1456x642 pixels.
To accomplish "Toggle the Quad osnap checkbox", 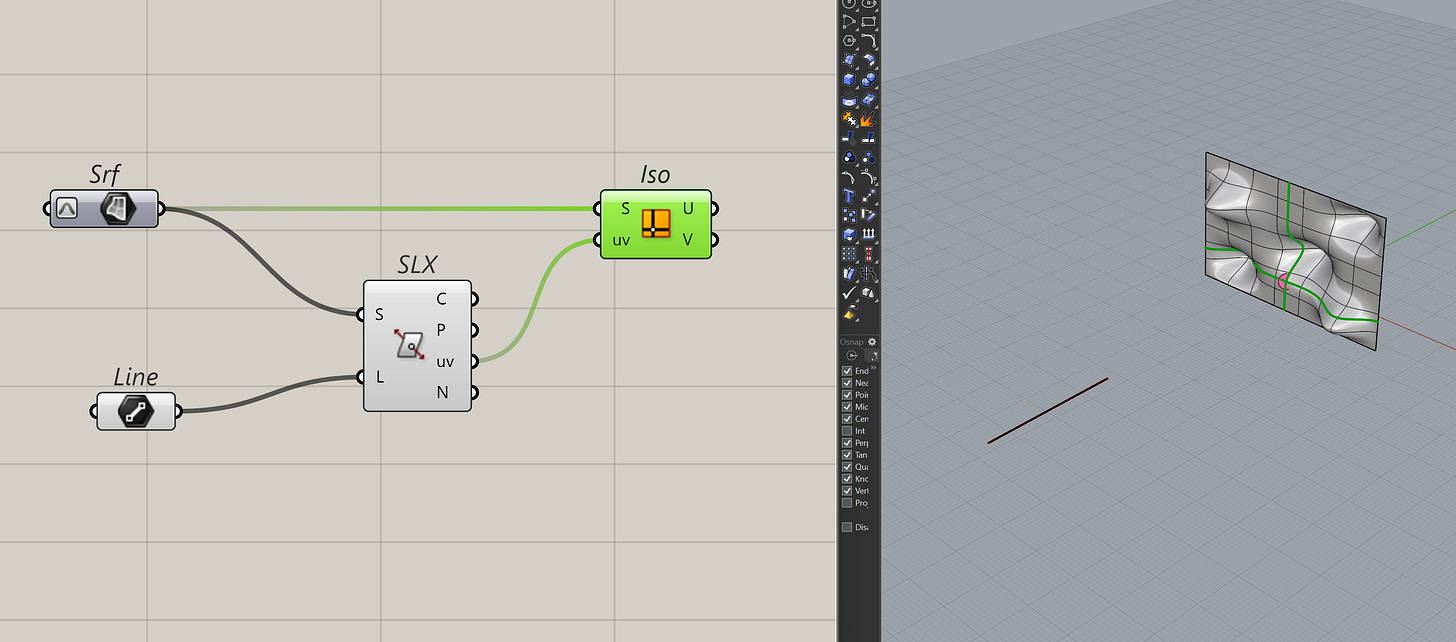I will coord(847,467).
